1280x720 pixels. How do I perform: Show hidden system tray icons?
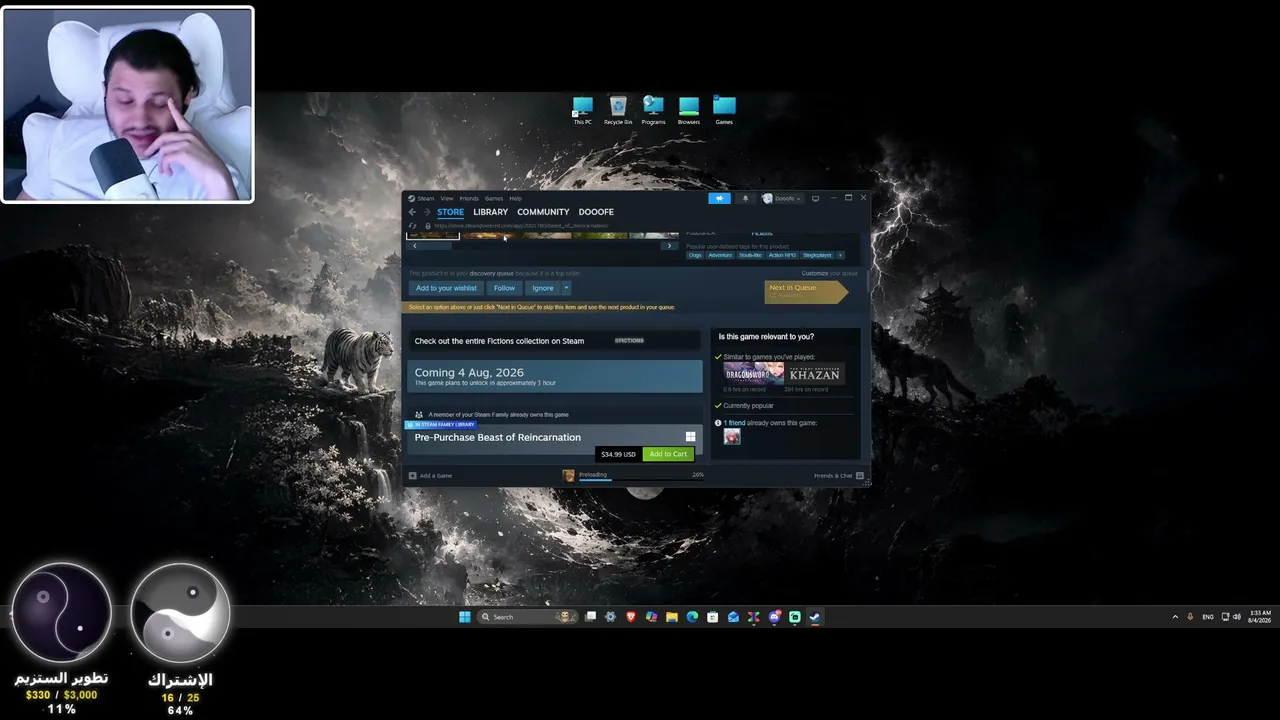[x=1175, y=617]
